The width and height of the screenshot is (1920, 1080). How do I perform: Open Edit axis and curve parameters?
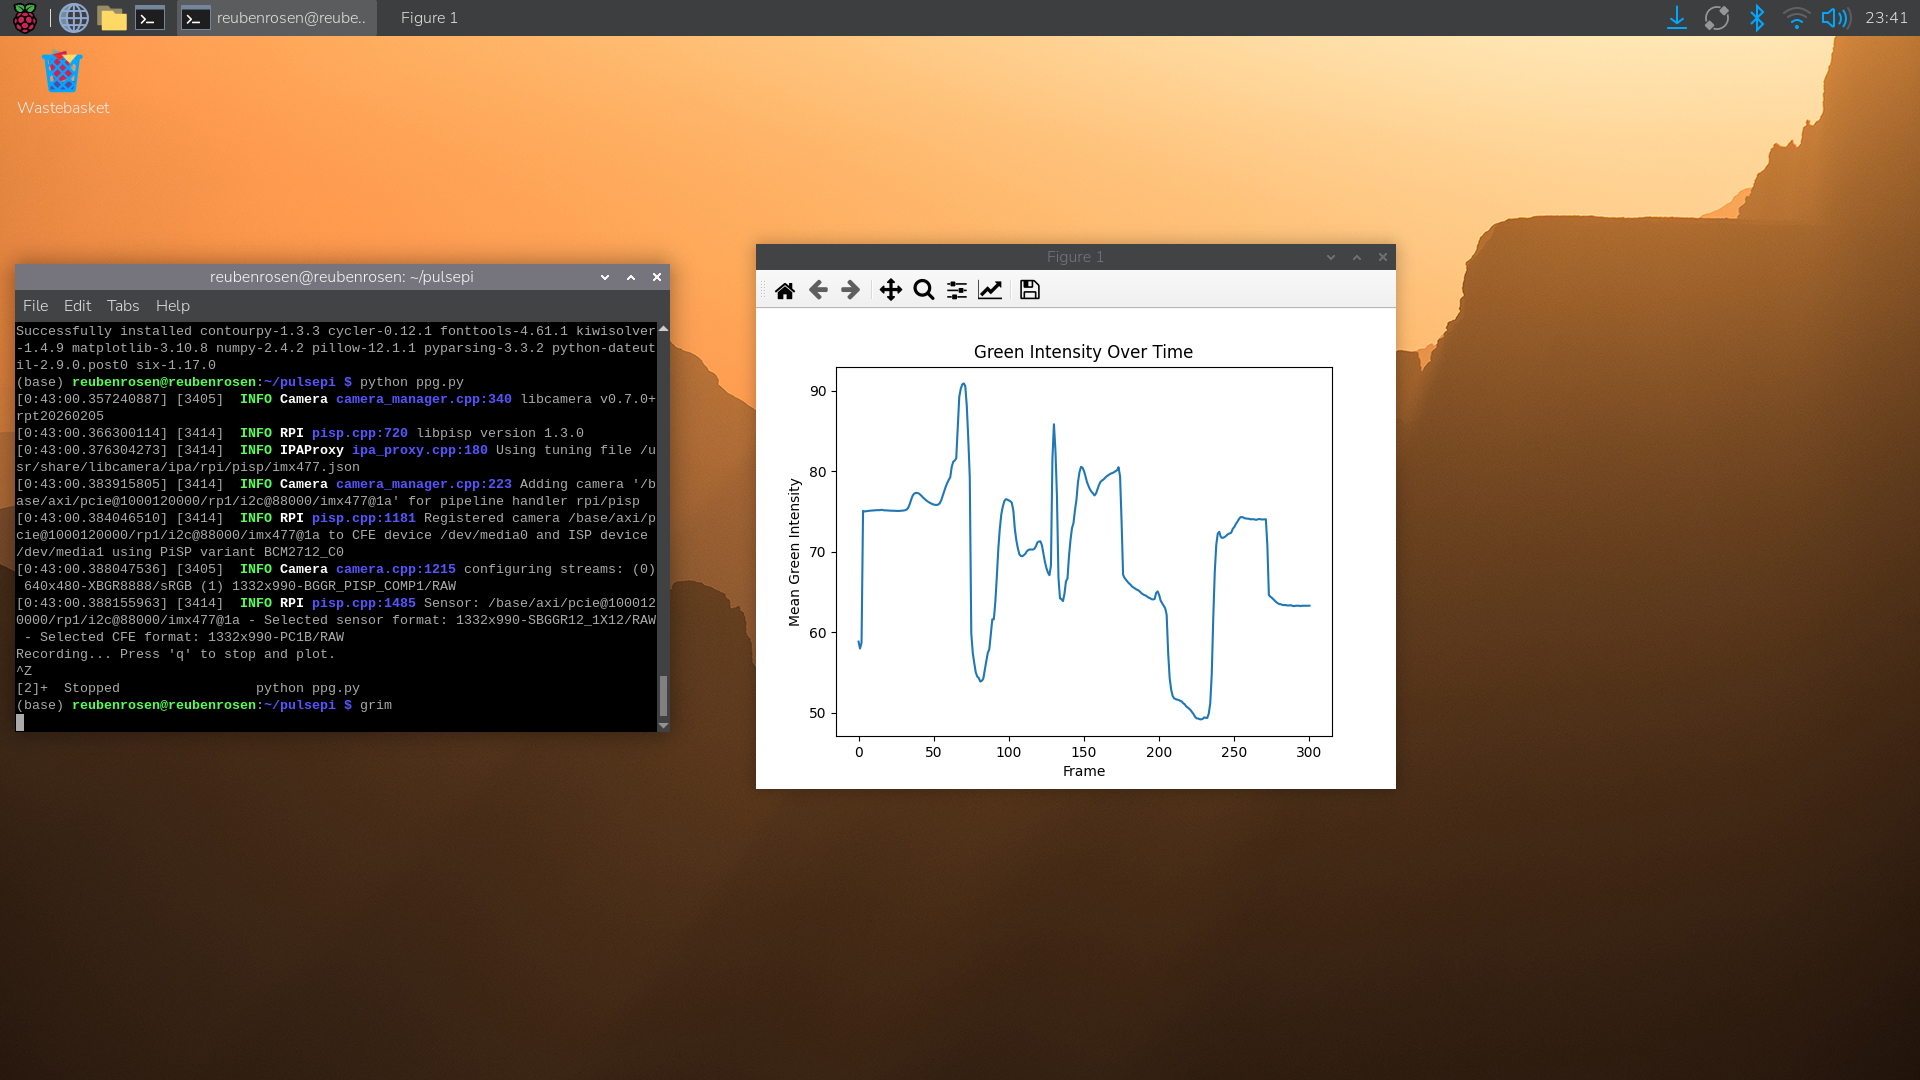990,290
